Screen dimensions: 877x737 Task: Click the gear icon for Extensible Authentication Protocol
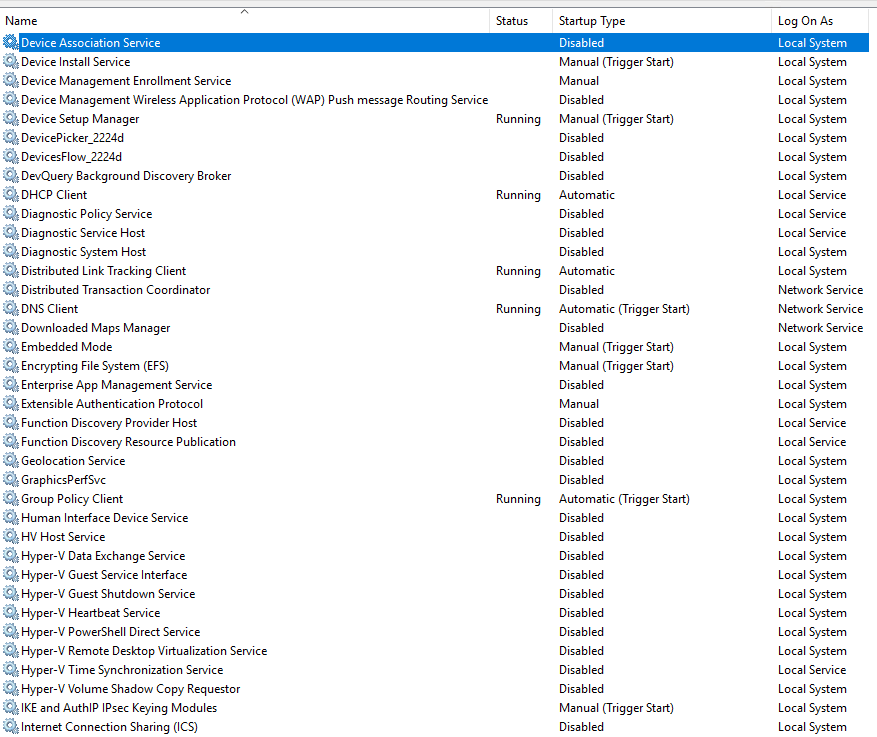(x=11, y=404)
